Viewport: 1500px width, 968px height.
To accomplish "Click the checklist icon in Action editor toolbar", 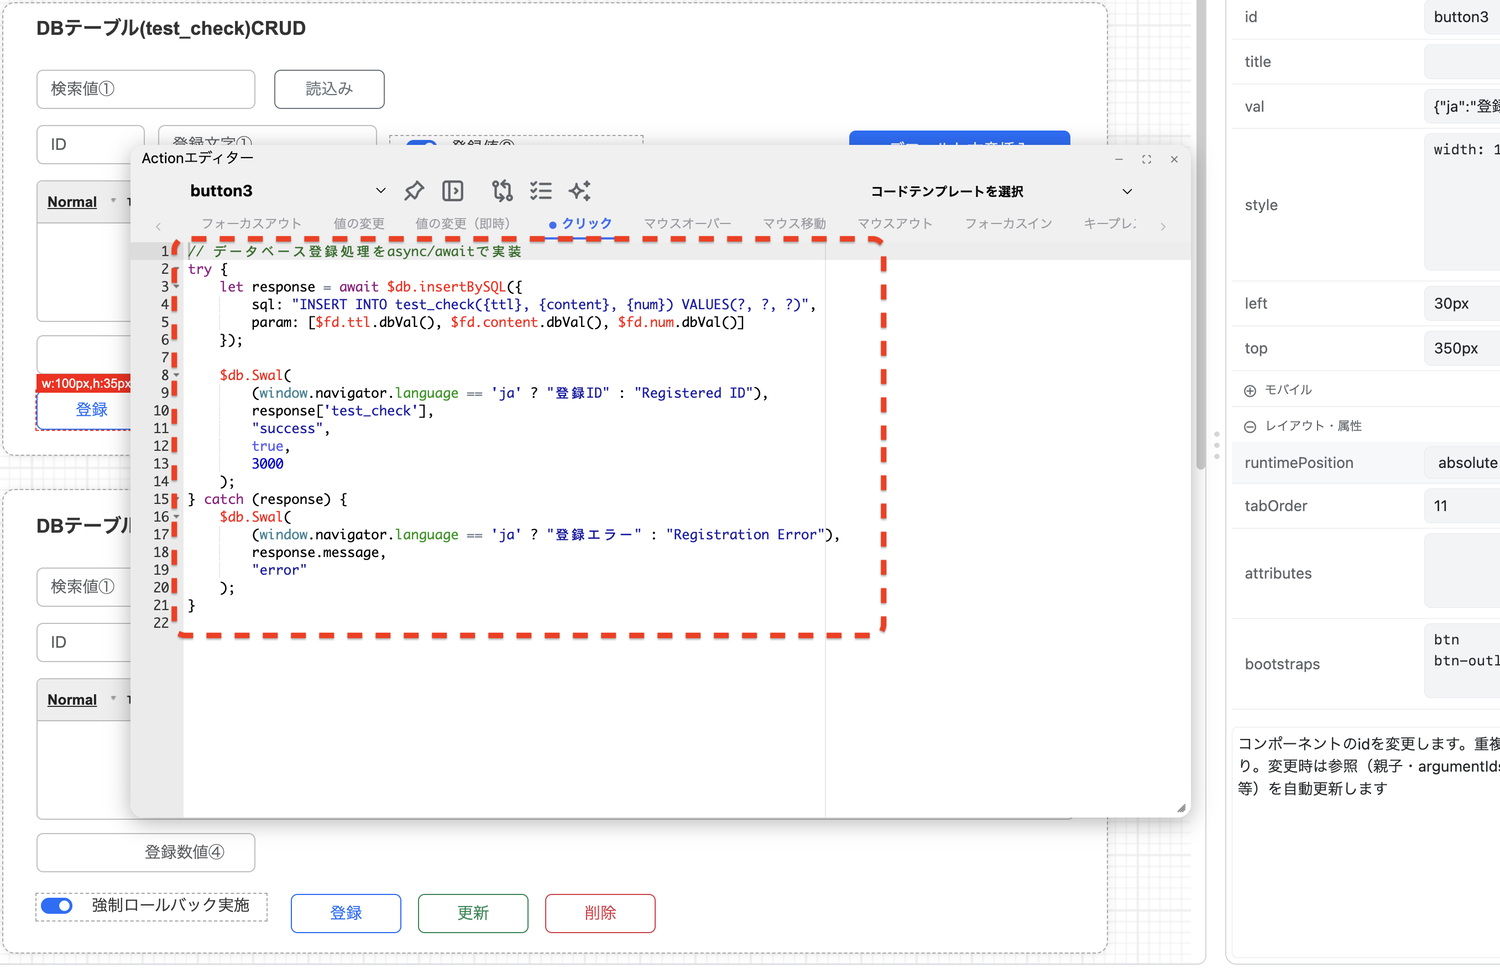I will tap(541, 191).
